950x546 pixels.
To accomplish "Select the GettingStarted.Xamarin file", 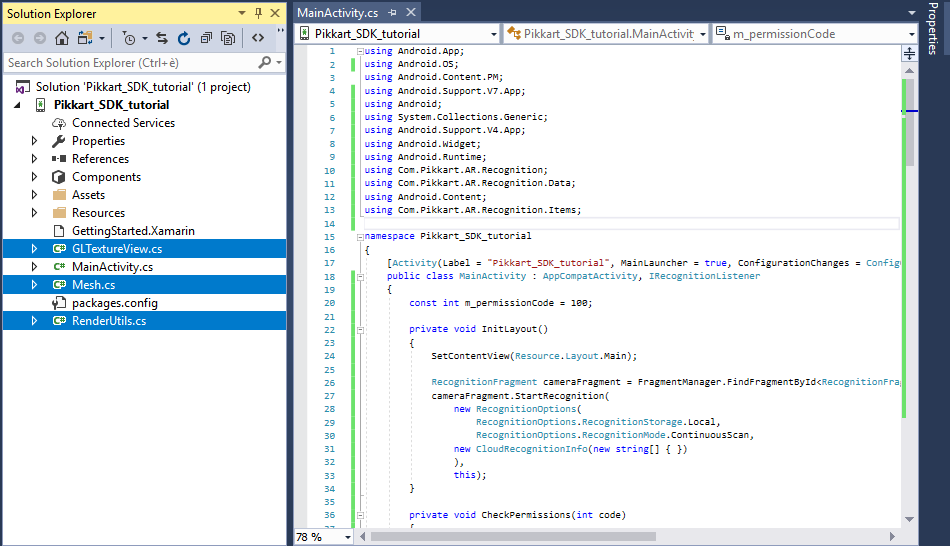I will click(133, 231).
